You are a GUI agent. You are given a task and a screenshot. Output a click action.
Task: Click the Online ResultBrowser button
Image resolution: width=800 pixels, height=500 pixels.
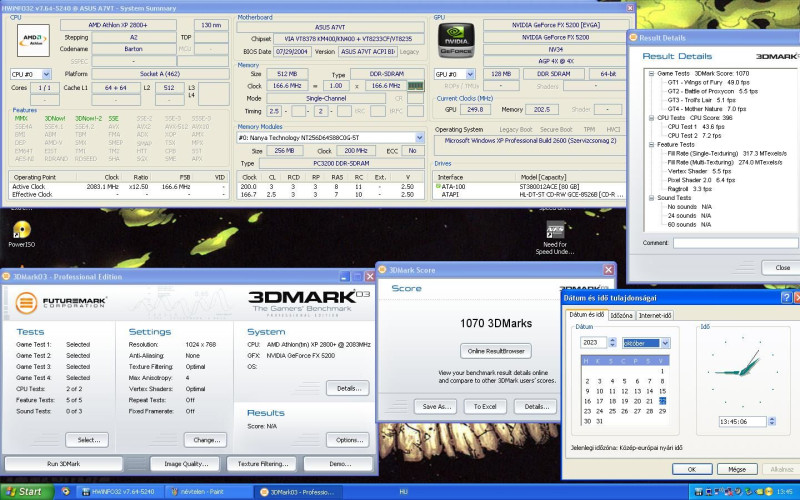(496, 351)
